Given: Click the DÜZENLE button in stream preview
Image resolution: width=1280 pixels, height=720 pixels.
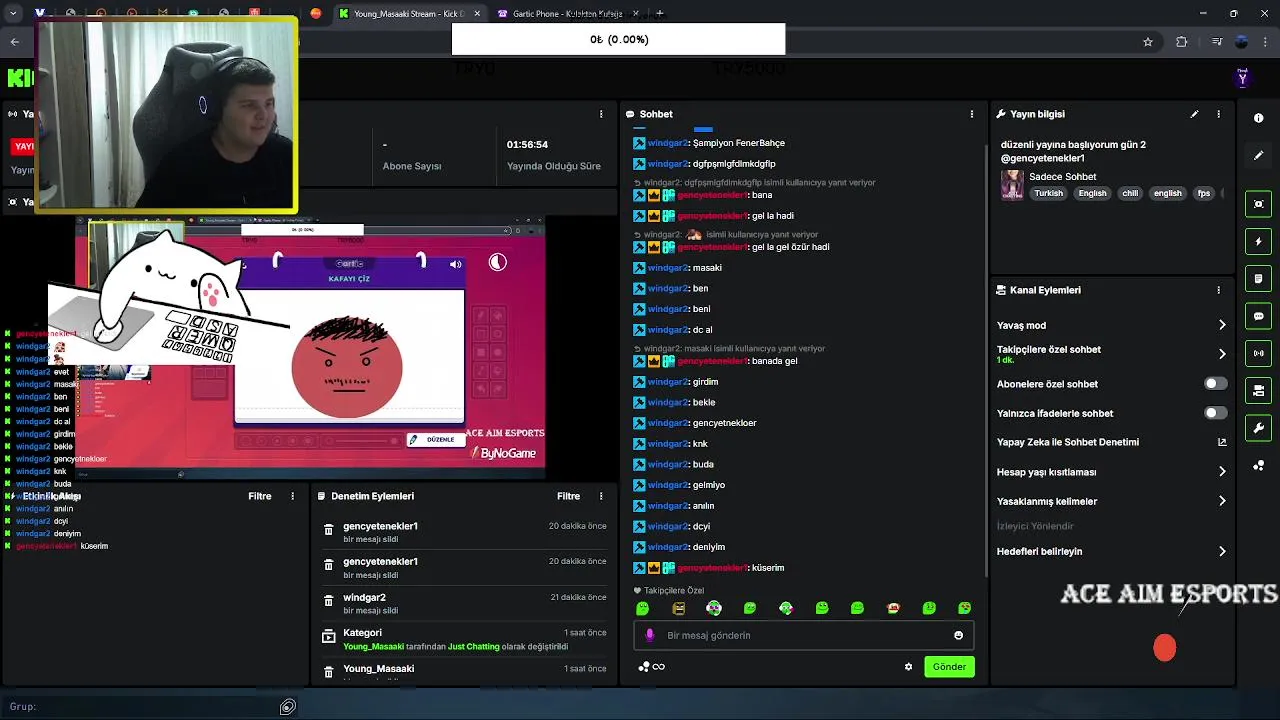Looking at the screenshot, I should pyautogui.click(x=436, y=440).
